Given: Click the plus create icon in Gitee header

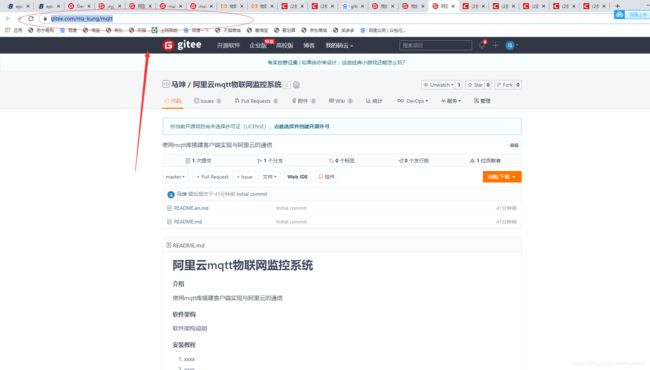Looking at the screenshot, I should pos(495,45).
